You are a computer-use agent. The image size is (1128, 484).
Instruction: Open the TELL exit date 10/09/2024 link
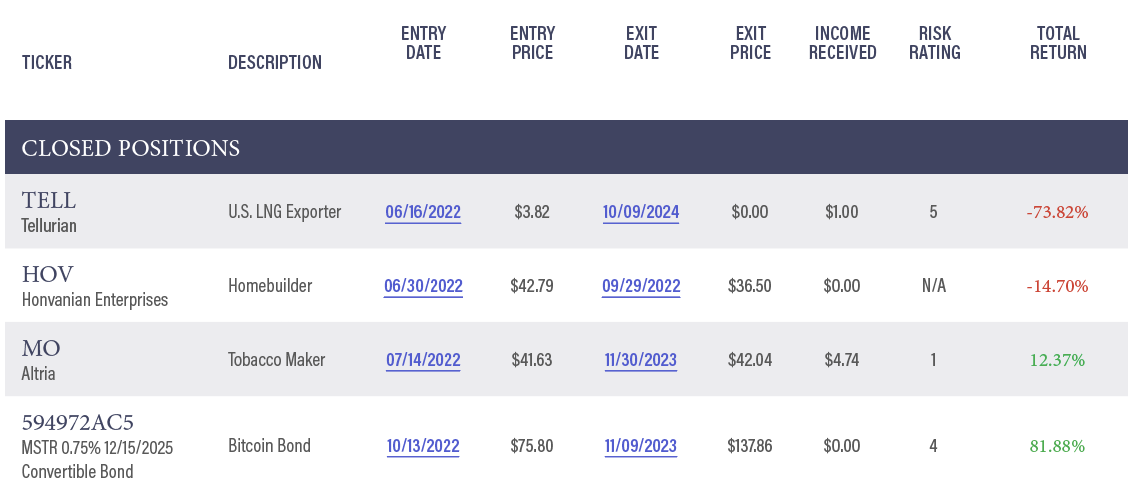click(641, 212)
